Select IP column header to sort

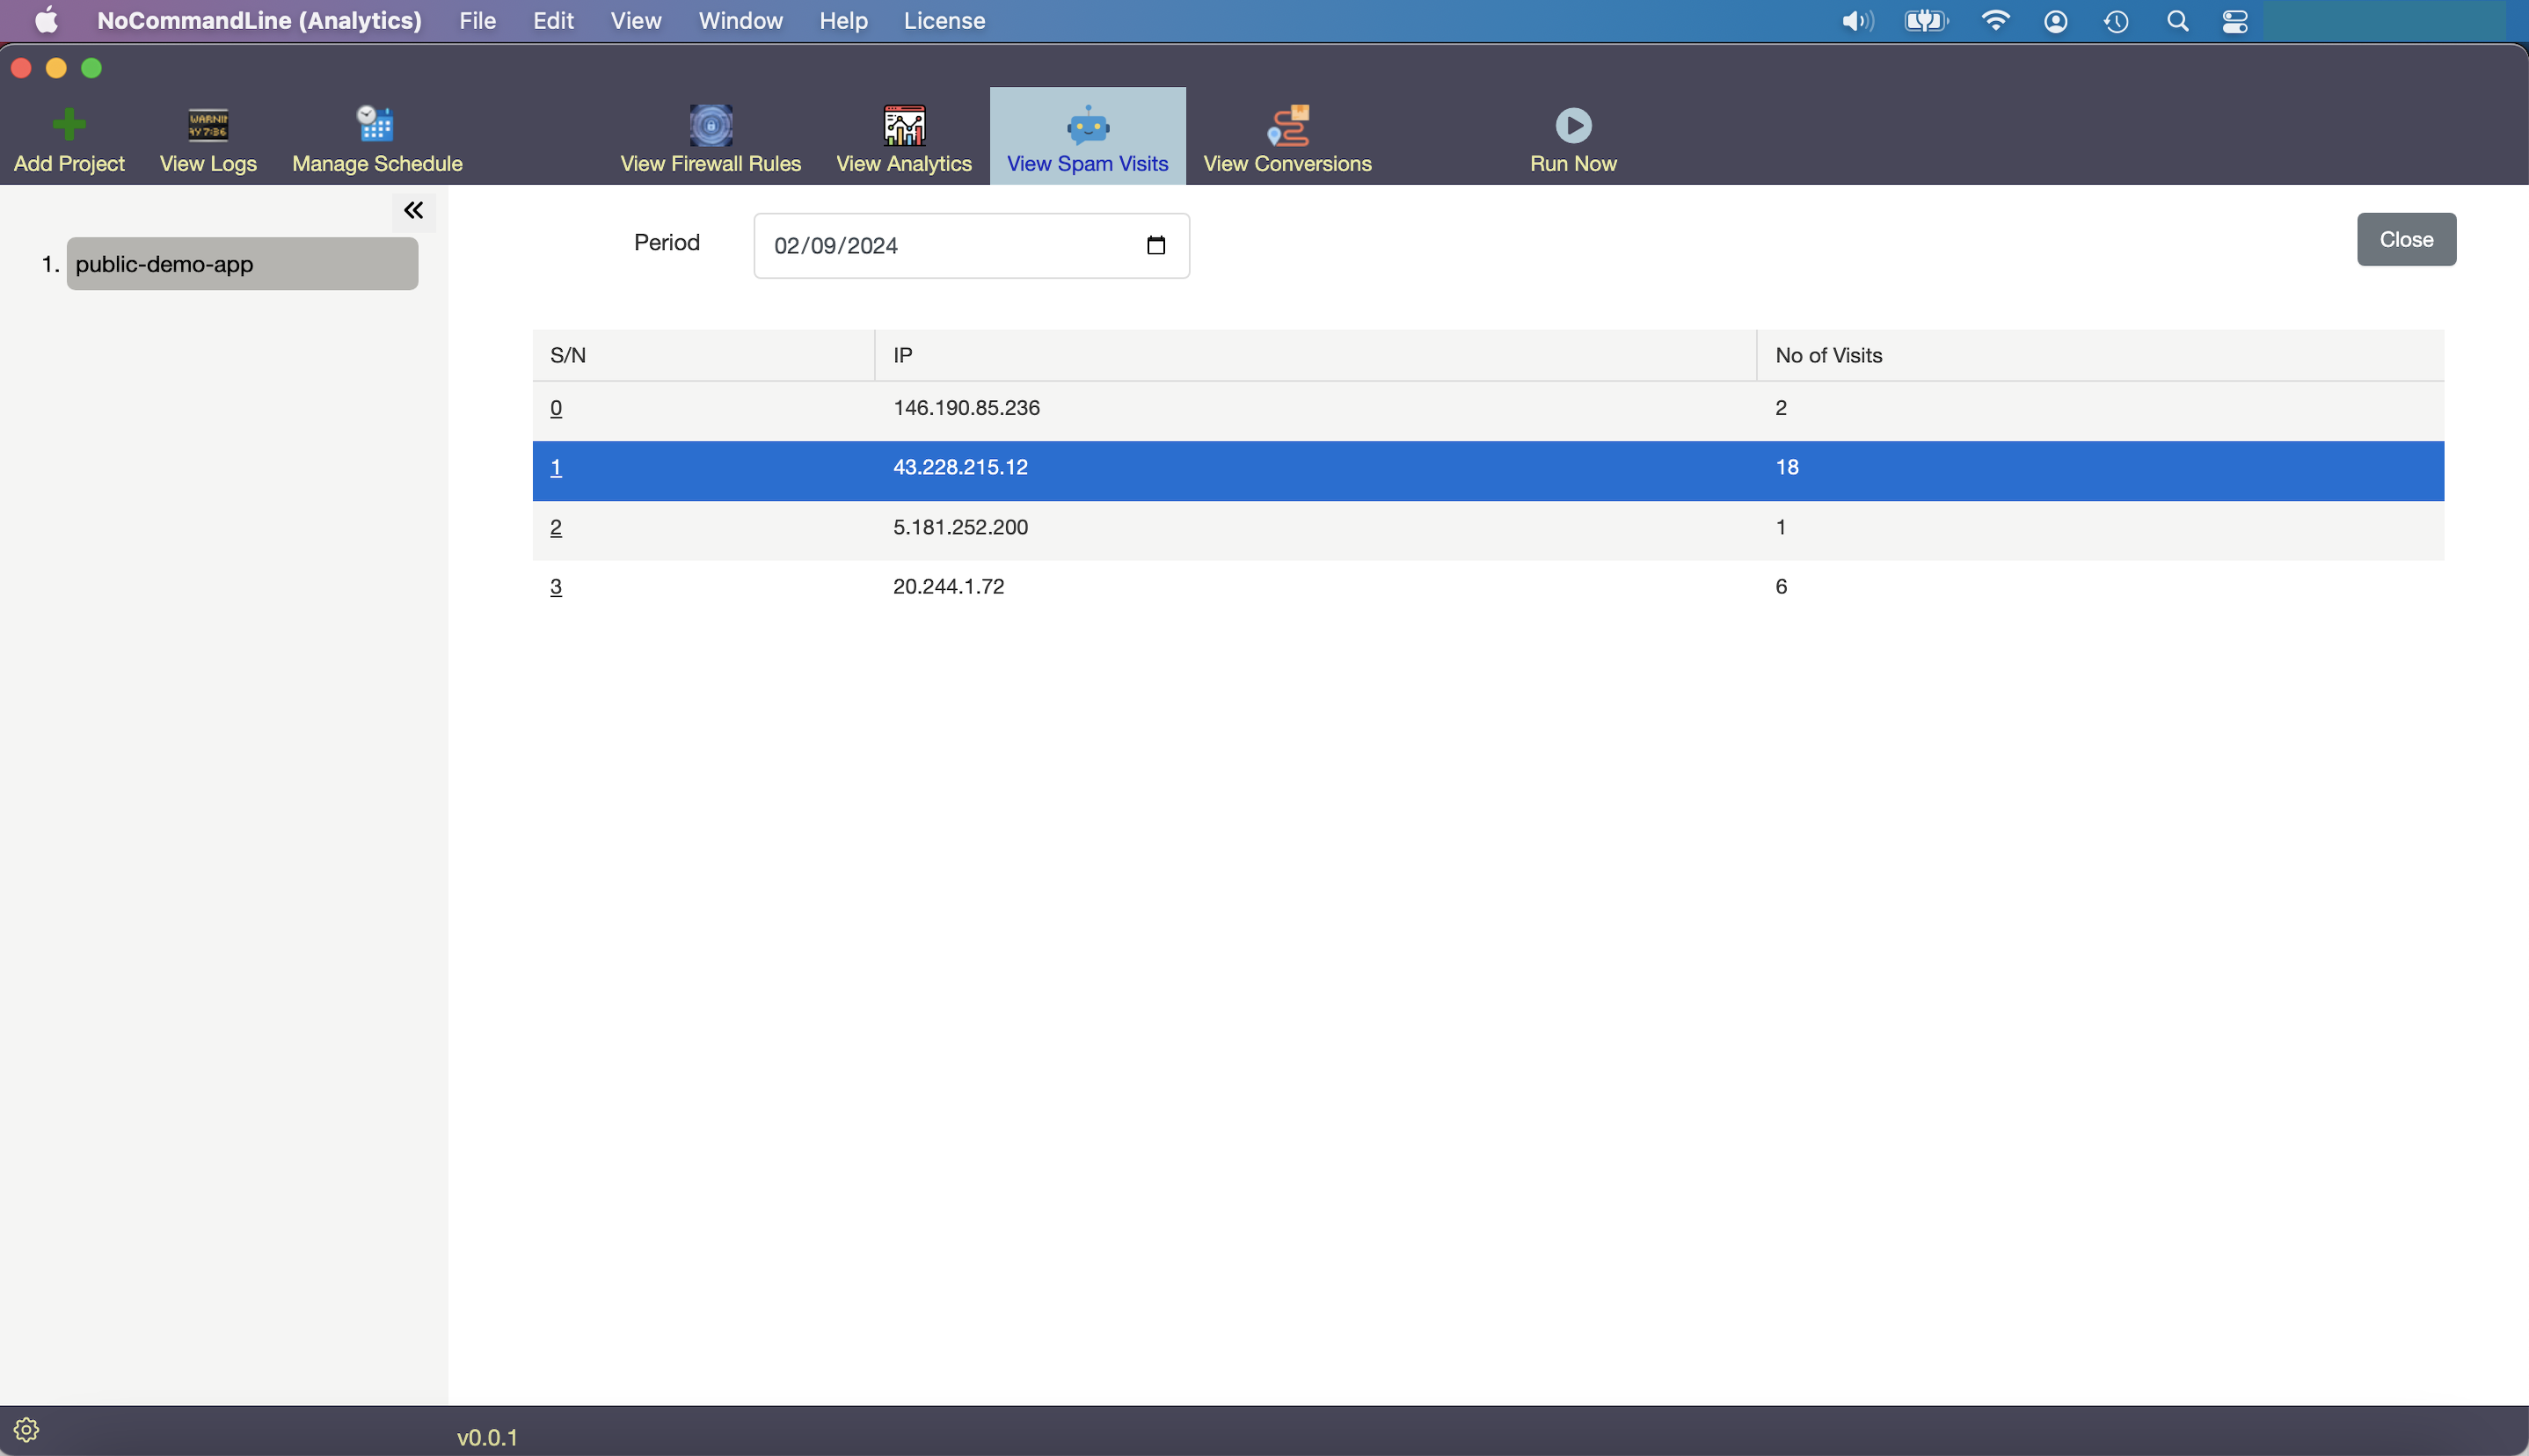(x=900, y=354)
